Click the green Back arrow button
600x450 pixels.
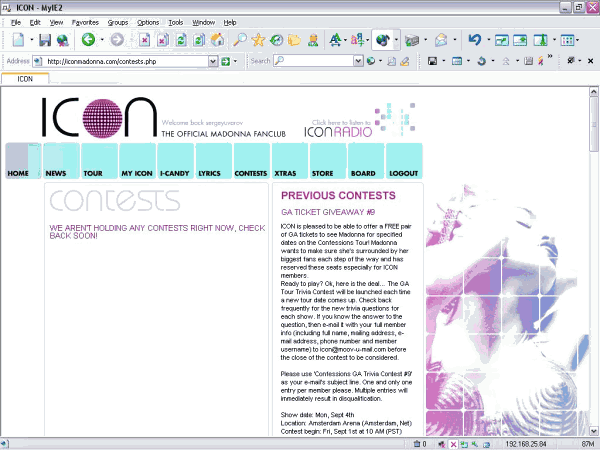[x=88, y=39]
